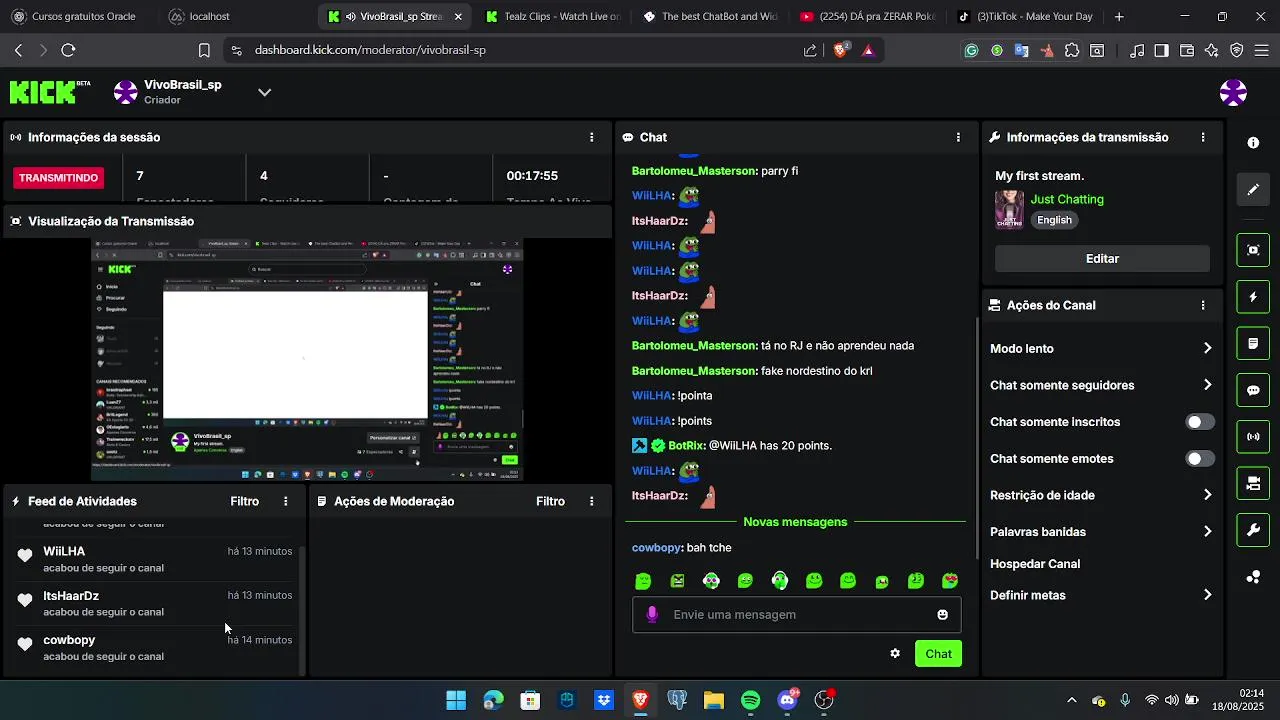The image size is (1280, 720).
Task: Click the emoji picker smiley in message box
Action: [942, 615]
